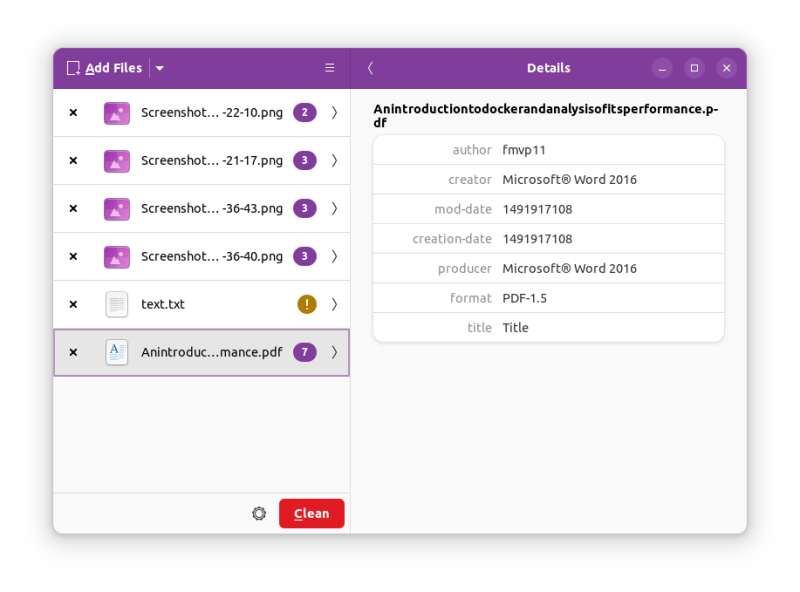800x592 pixels.
Task: Click the metadata count badge showing 7
Action: 305,353
